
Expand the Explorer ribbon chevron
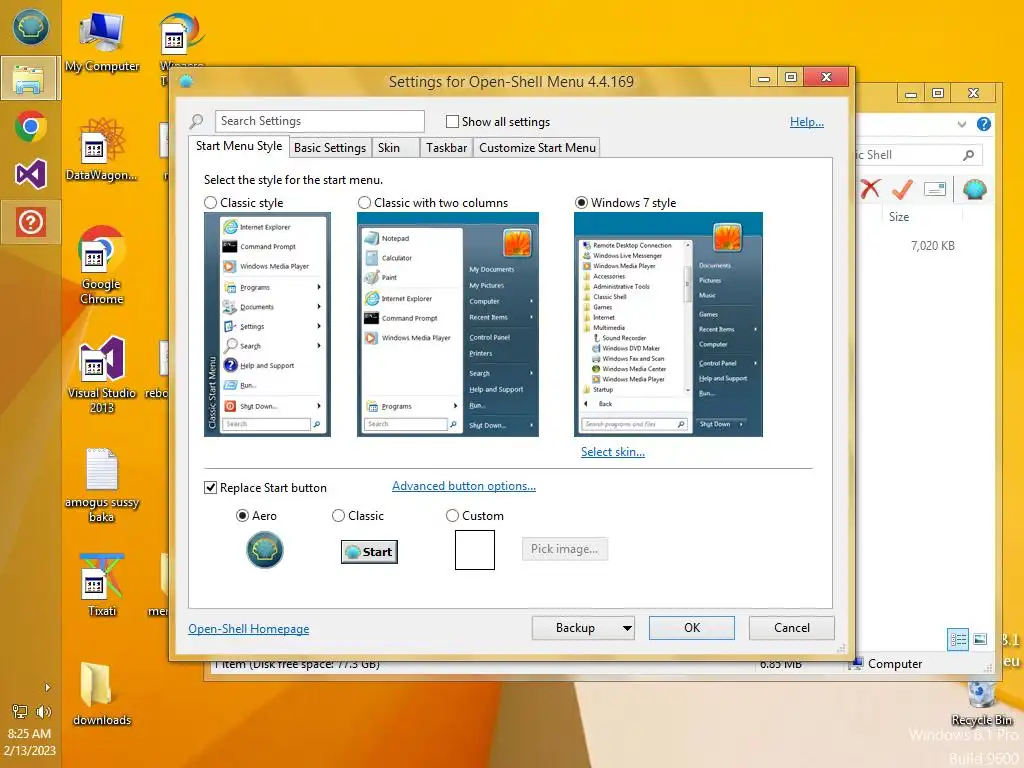coord(961,124)
